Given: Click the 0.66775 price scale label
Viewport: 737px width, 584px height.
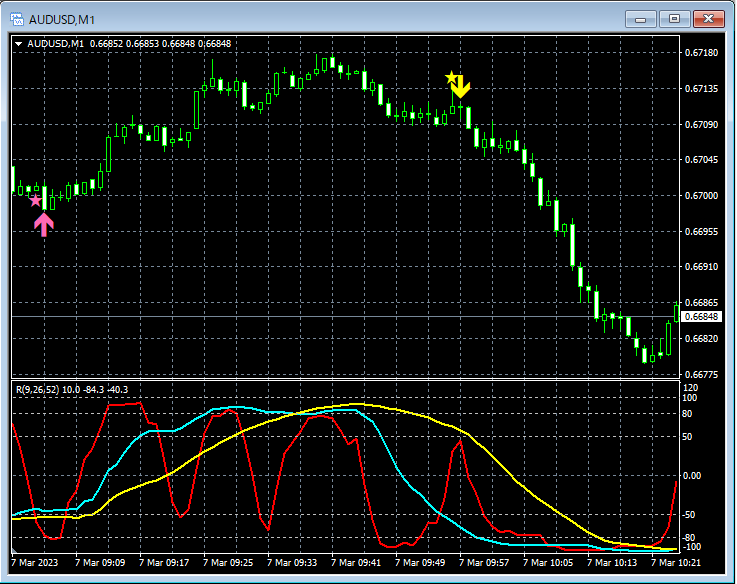Looking at the screenshot, I should 702,375.
